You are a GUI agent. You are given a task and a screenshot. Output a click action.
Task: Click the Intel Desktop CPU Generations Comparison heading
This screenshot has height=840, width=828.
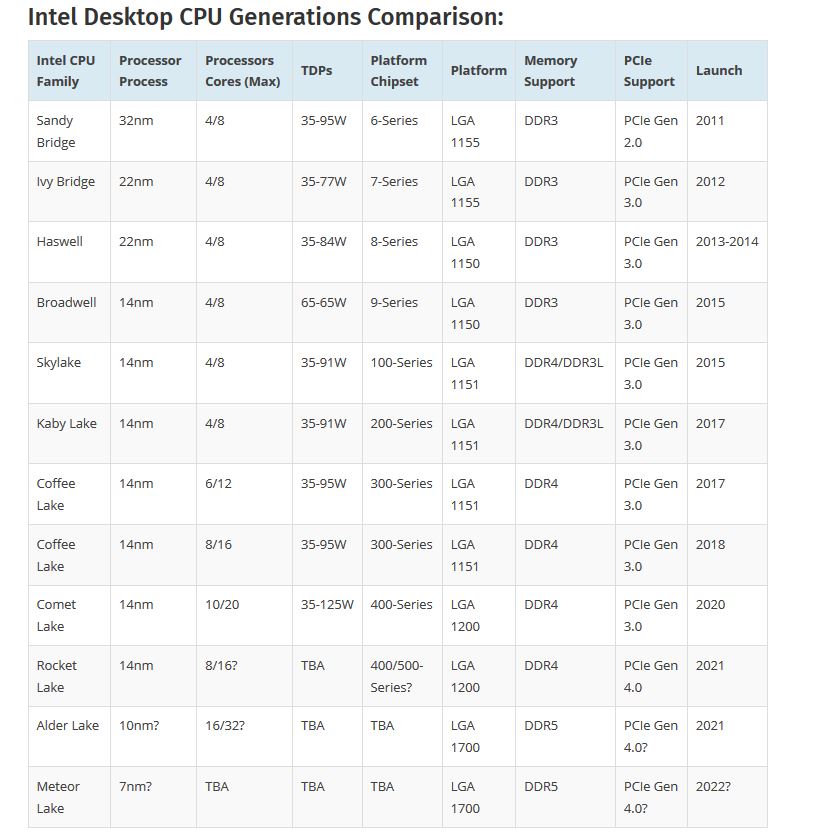[x=265, y=17]
